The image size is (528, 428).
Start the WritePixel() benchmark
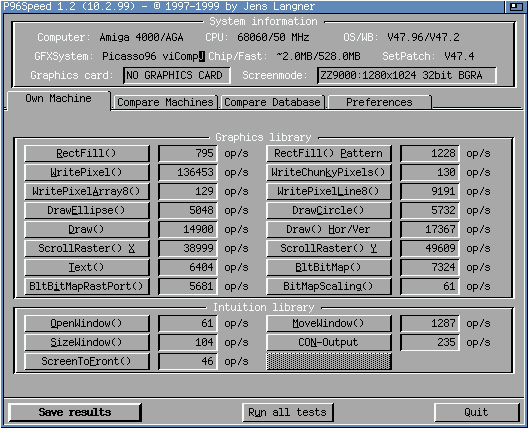coord(87,173)
